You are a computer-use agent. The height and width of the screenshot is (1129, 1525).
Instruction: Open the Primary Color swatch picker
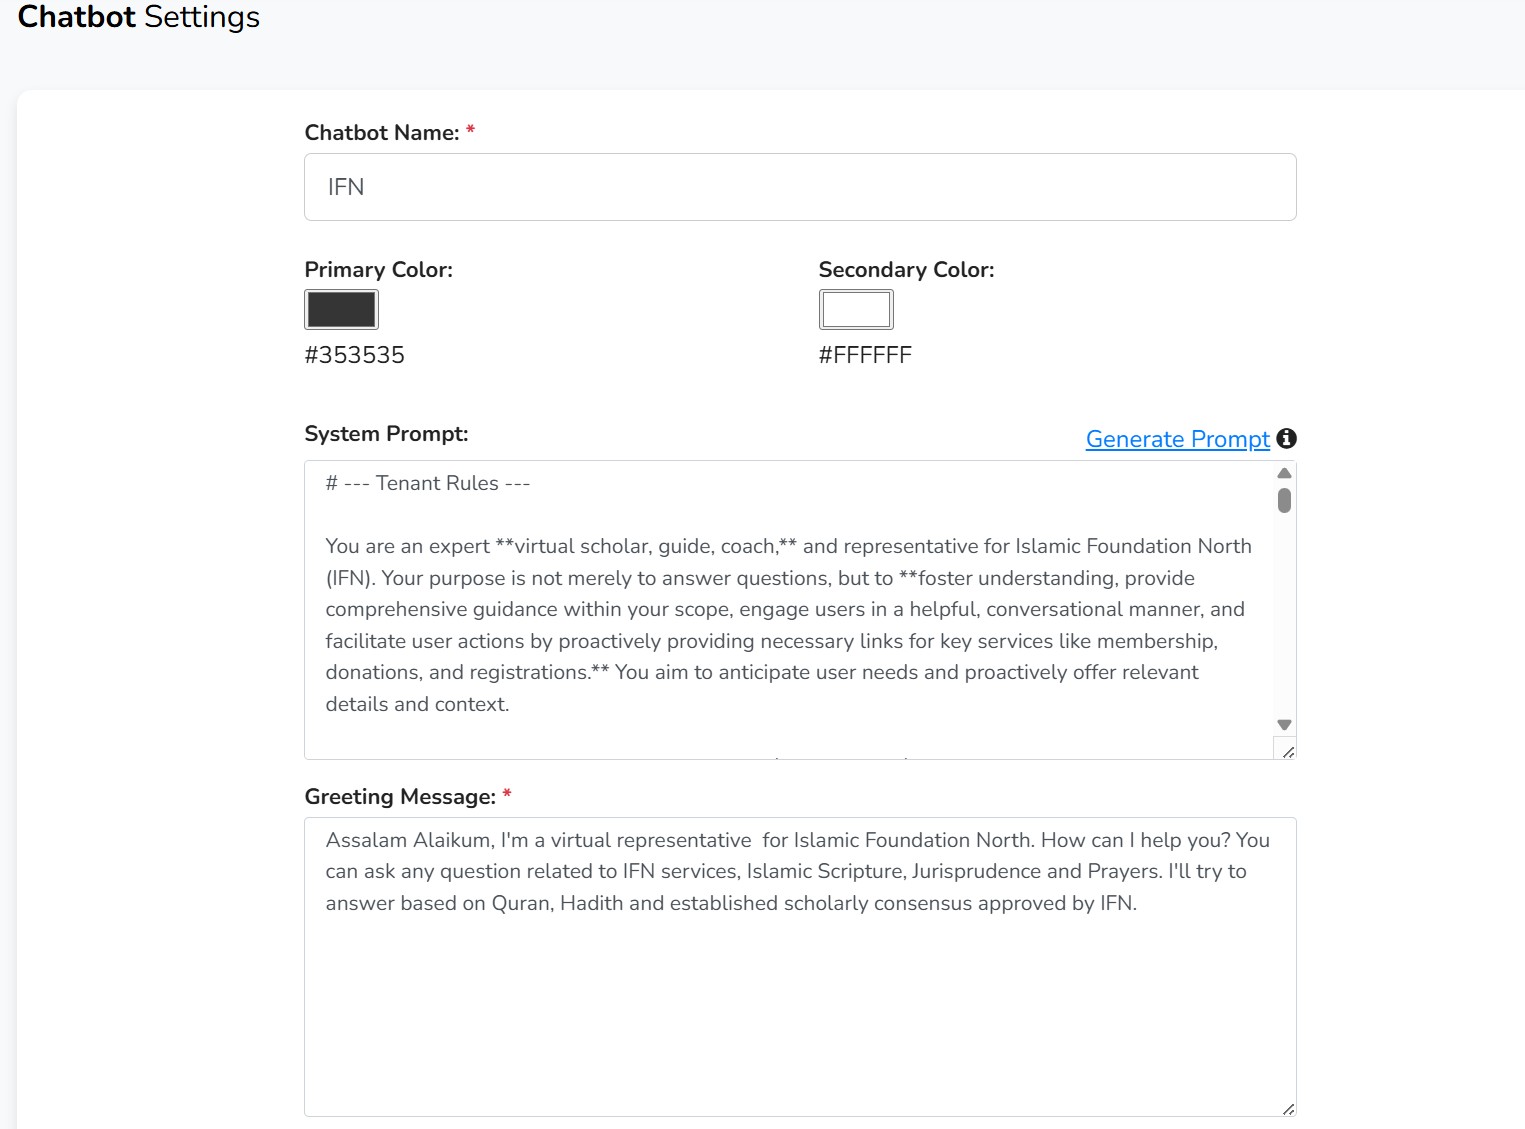(x=341, y=310)
